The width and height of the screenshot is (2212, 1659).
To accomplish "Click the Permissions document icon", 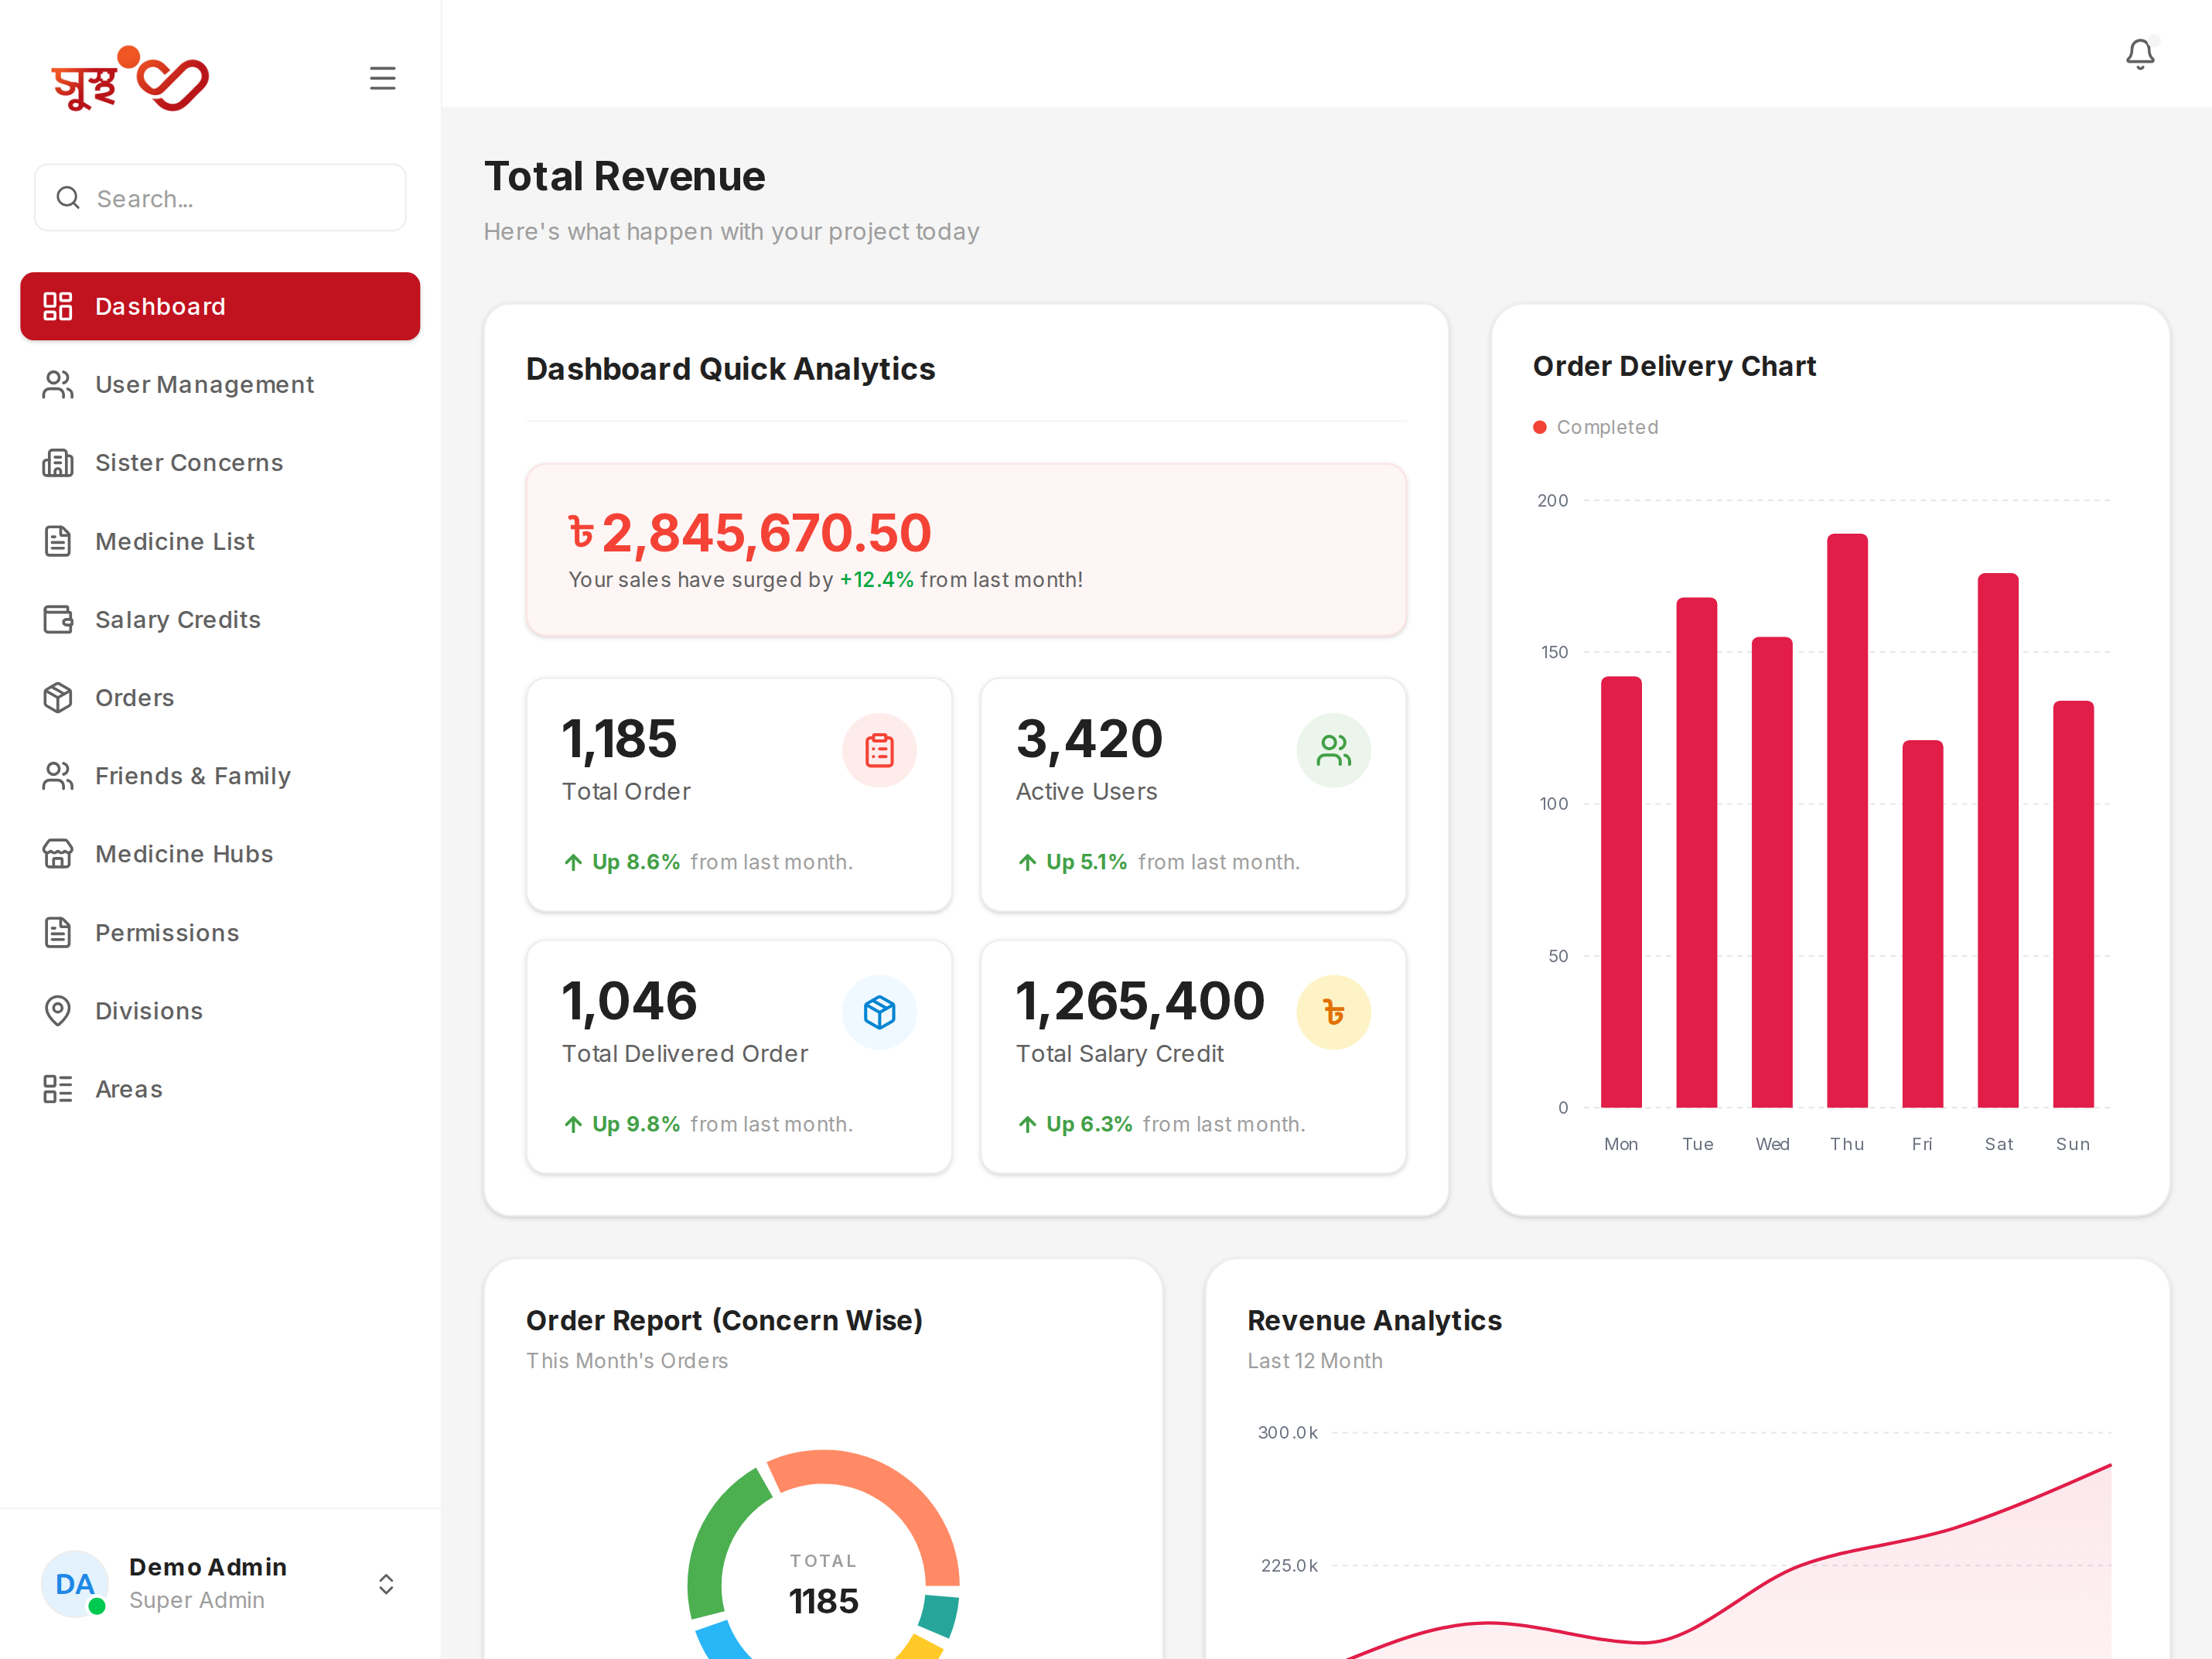I will [x=58, y=933].
